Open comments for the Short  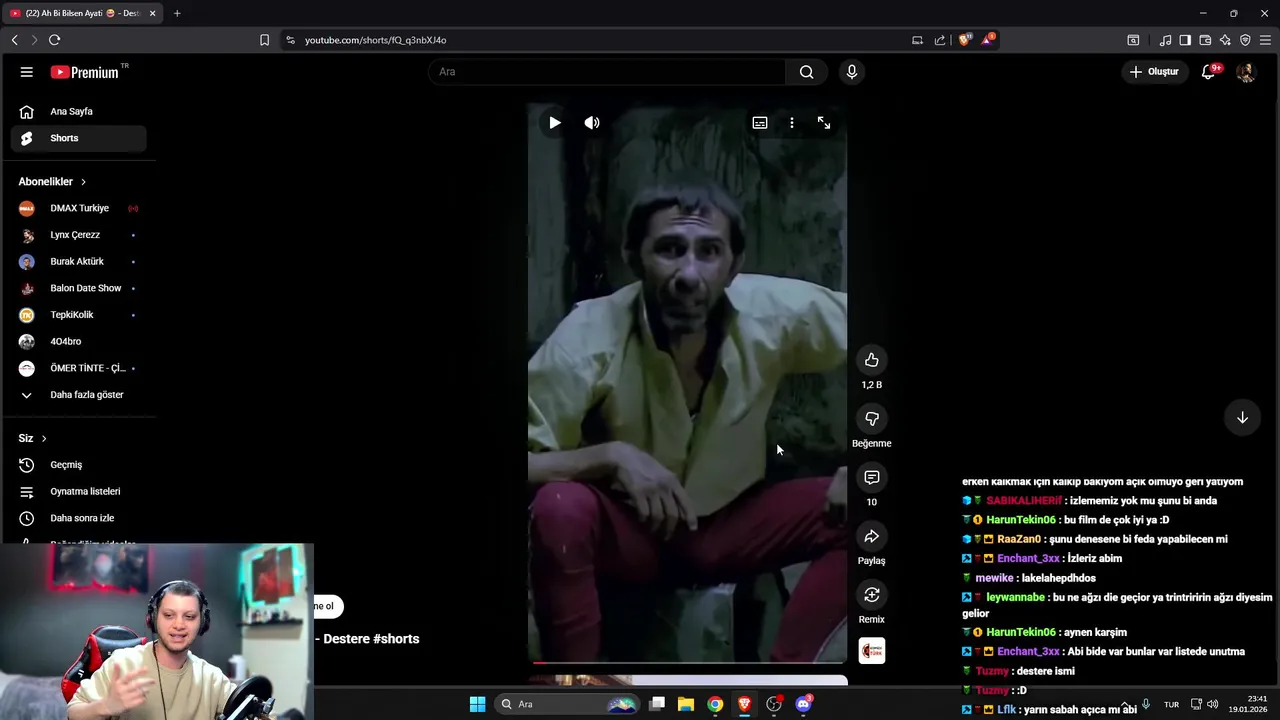[x=872, y=478]
